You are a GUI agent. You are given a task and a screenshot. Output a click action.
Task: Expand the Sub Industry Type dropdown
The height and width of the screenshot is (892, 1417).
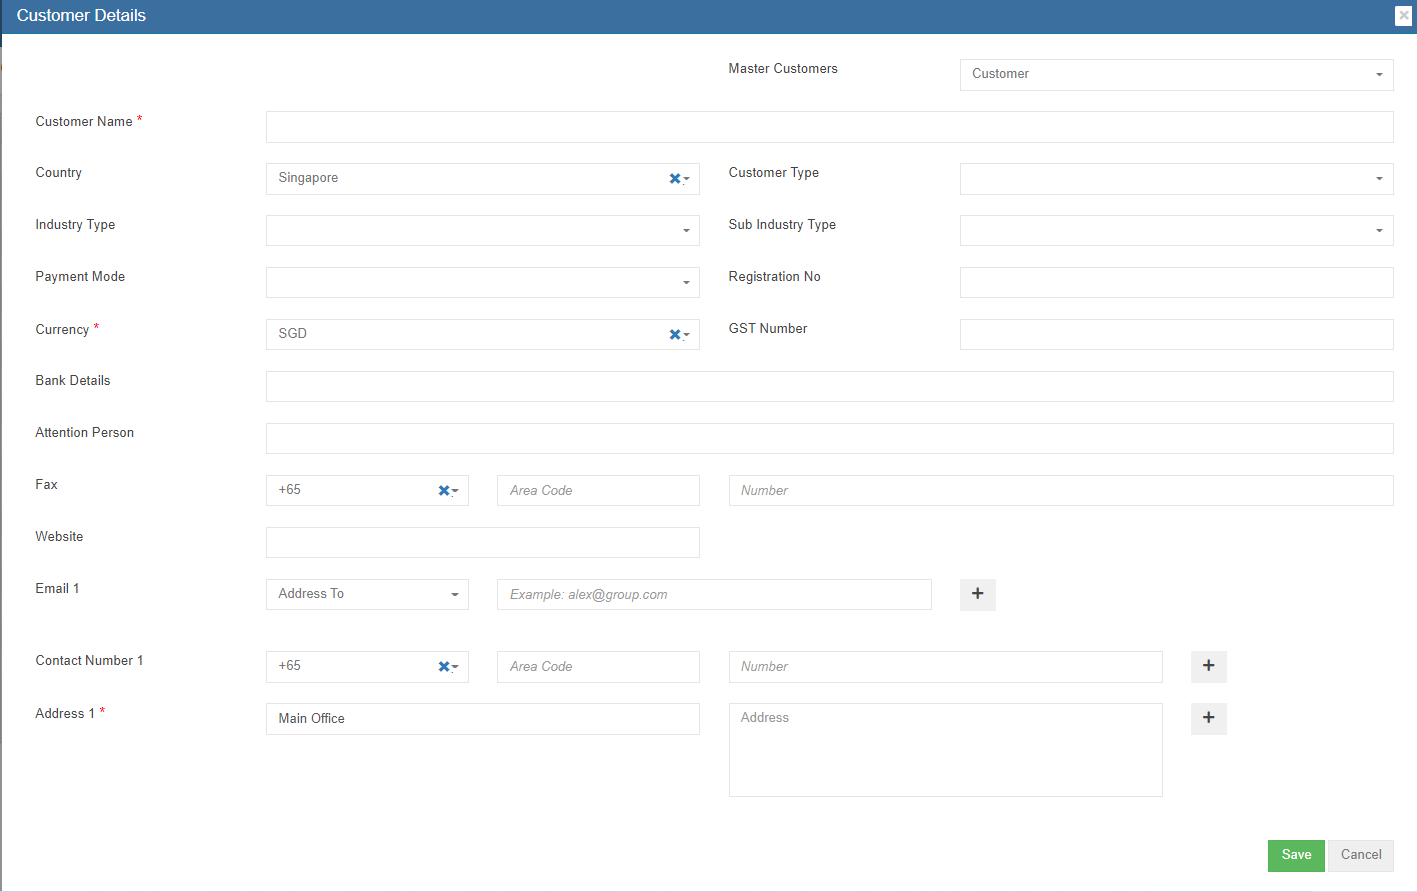click(1176, 230)
